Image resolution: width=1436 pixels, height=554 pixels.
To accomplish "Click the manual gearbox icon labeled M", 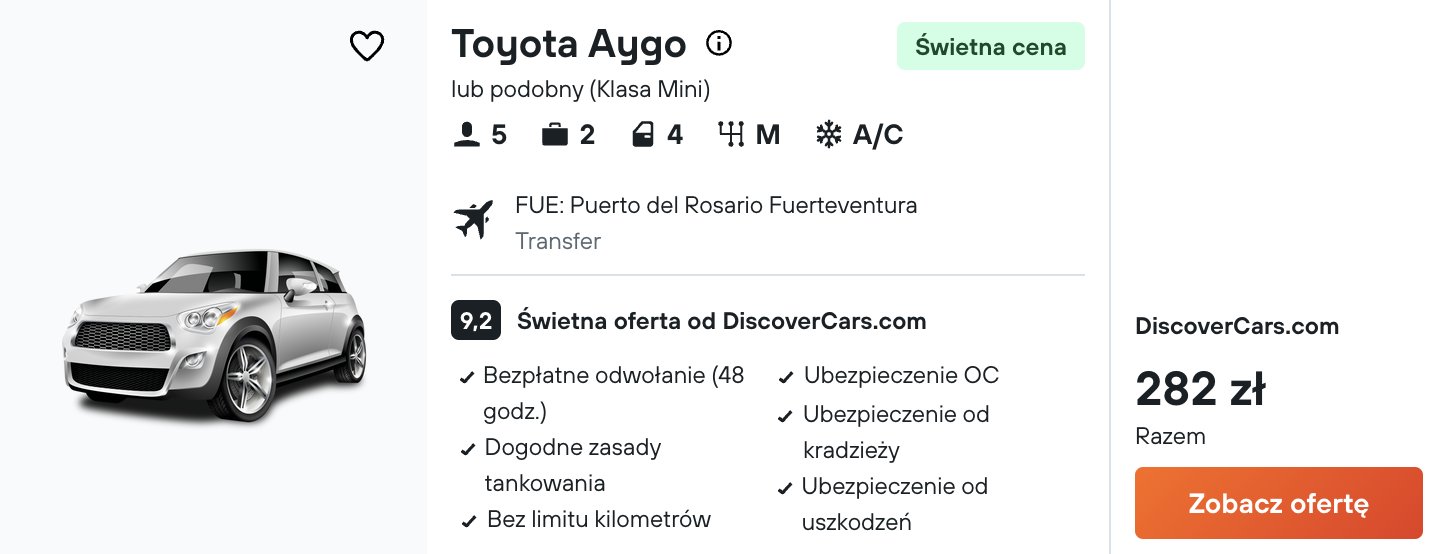I will (x=732, y=135).
